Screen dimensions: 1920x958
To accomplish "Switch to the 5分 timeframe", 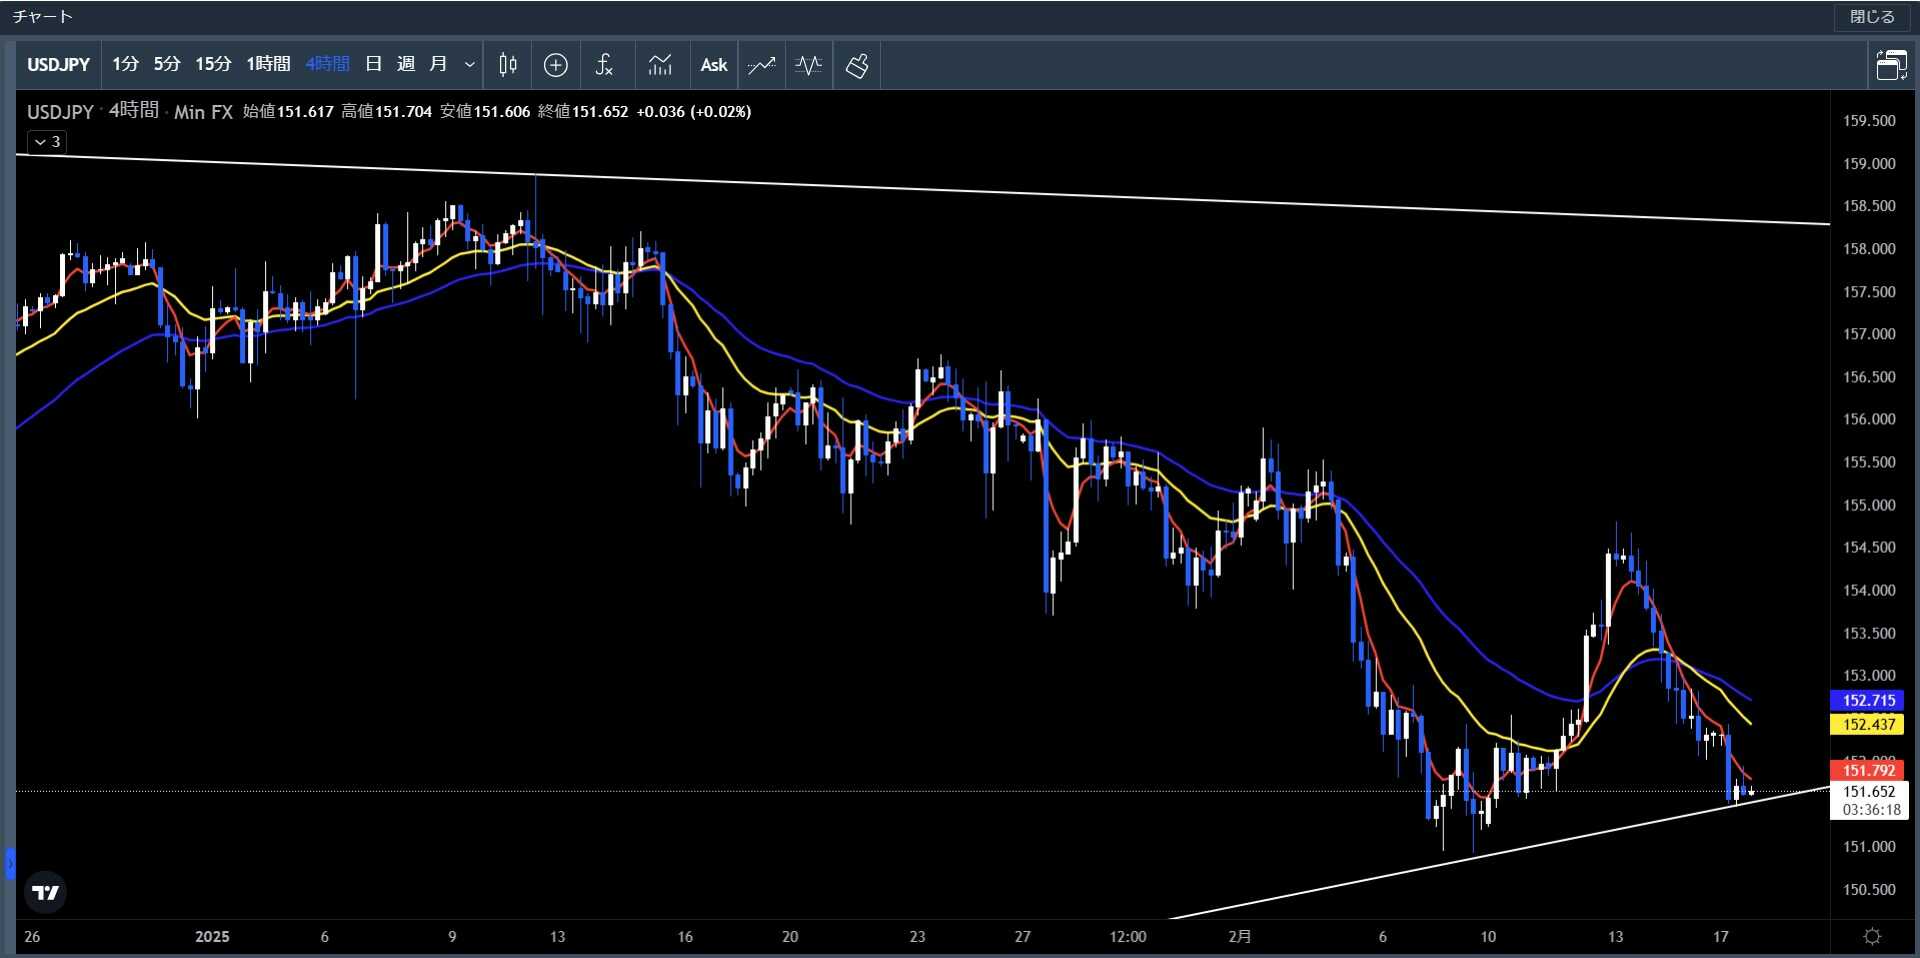I will [167, 64].
